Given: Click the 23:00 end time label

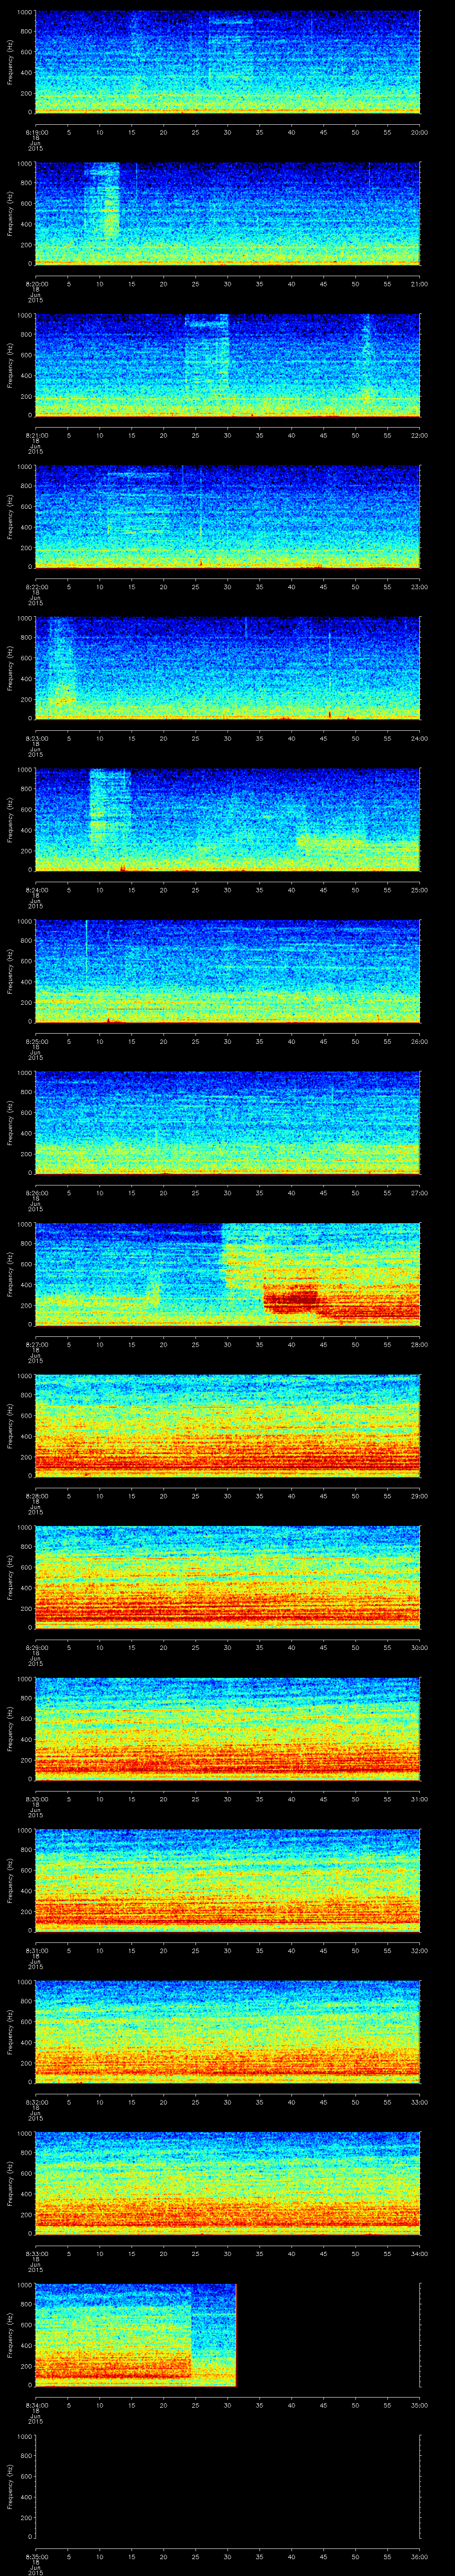Looking at the screenshot, I should click(x=420, y=587).
